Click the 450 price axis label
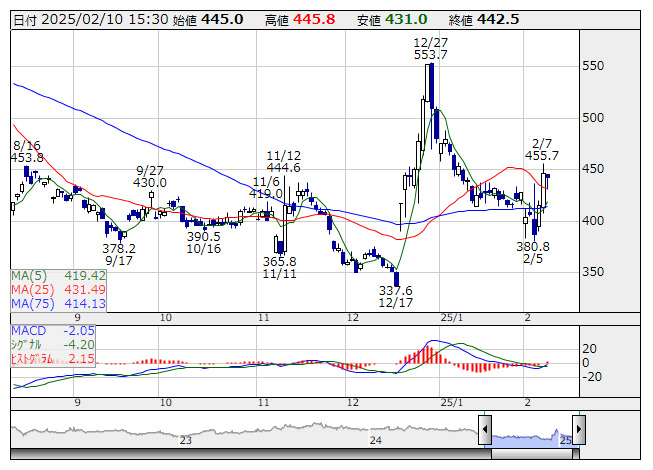Image resolution: width=653 pixels, height=470 pixels. pyautogui.click(x=593, y=169)
